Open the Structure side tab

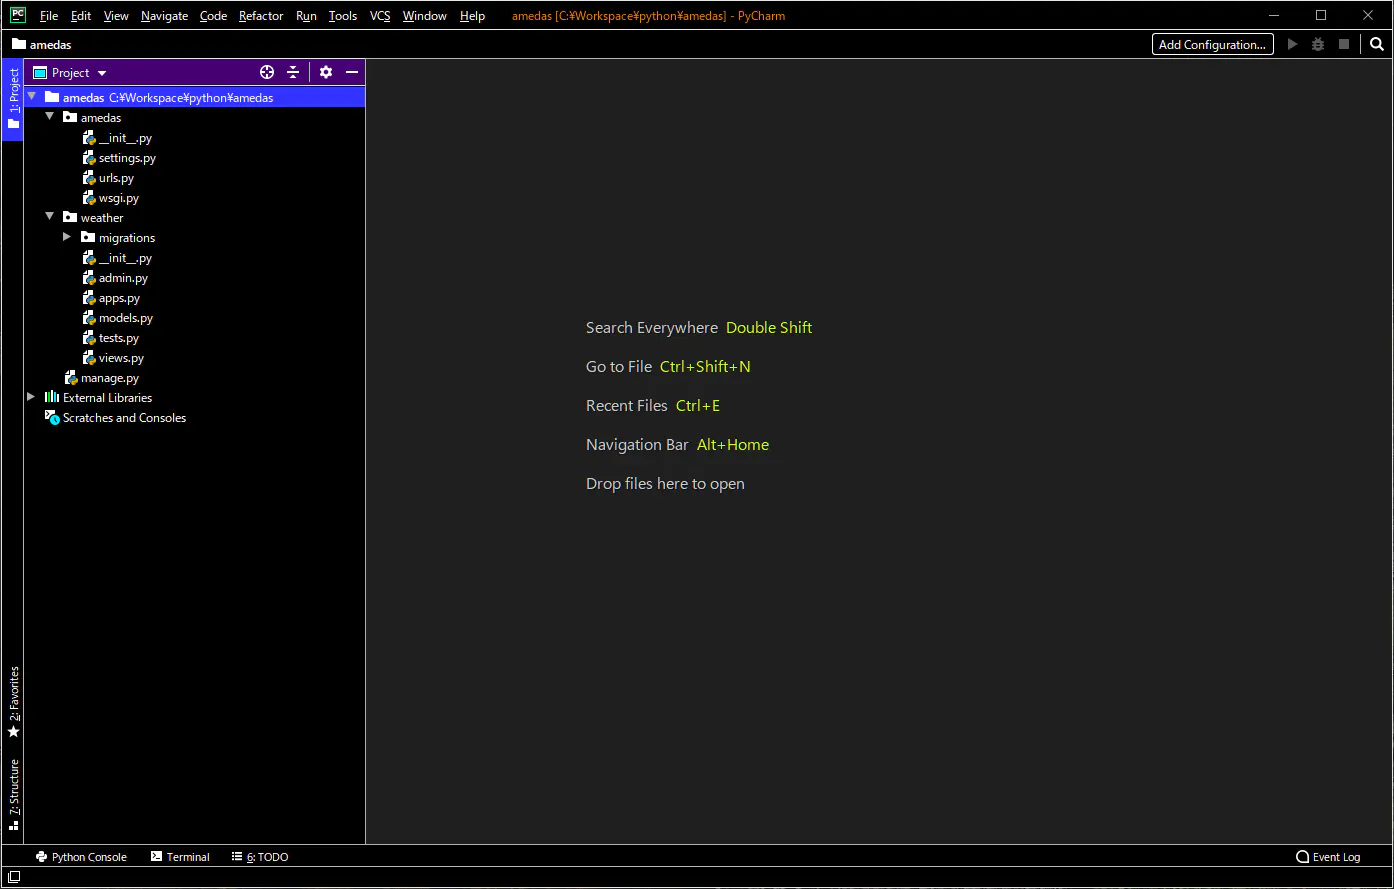[13, 795]
